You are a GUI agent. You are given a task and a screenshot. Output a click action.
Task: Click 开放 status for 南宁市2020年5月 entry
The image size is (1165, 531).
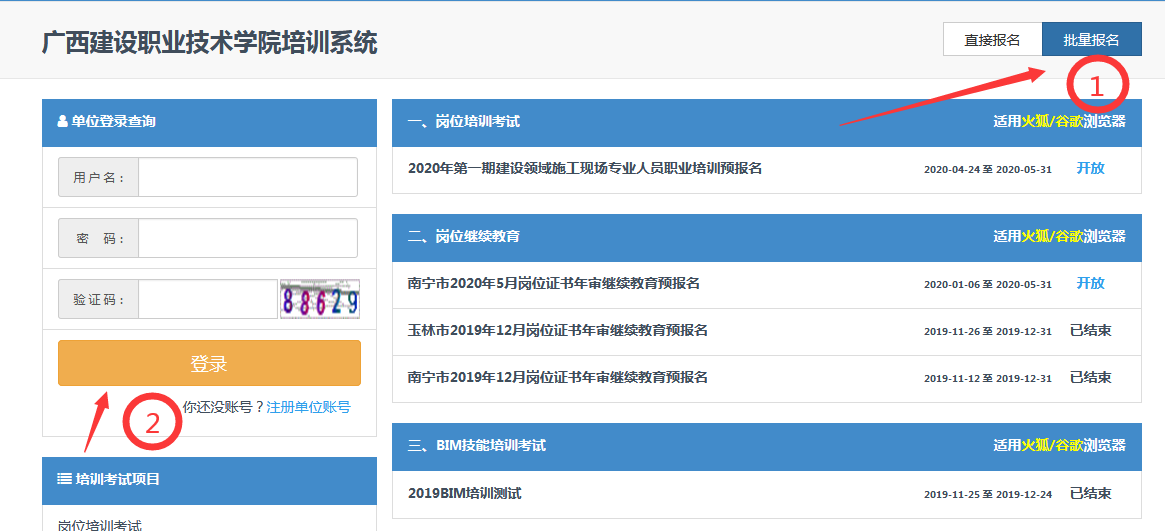(x=1090, y=284)
